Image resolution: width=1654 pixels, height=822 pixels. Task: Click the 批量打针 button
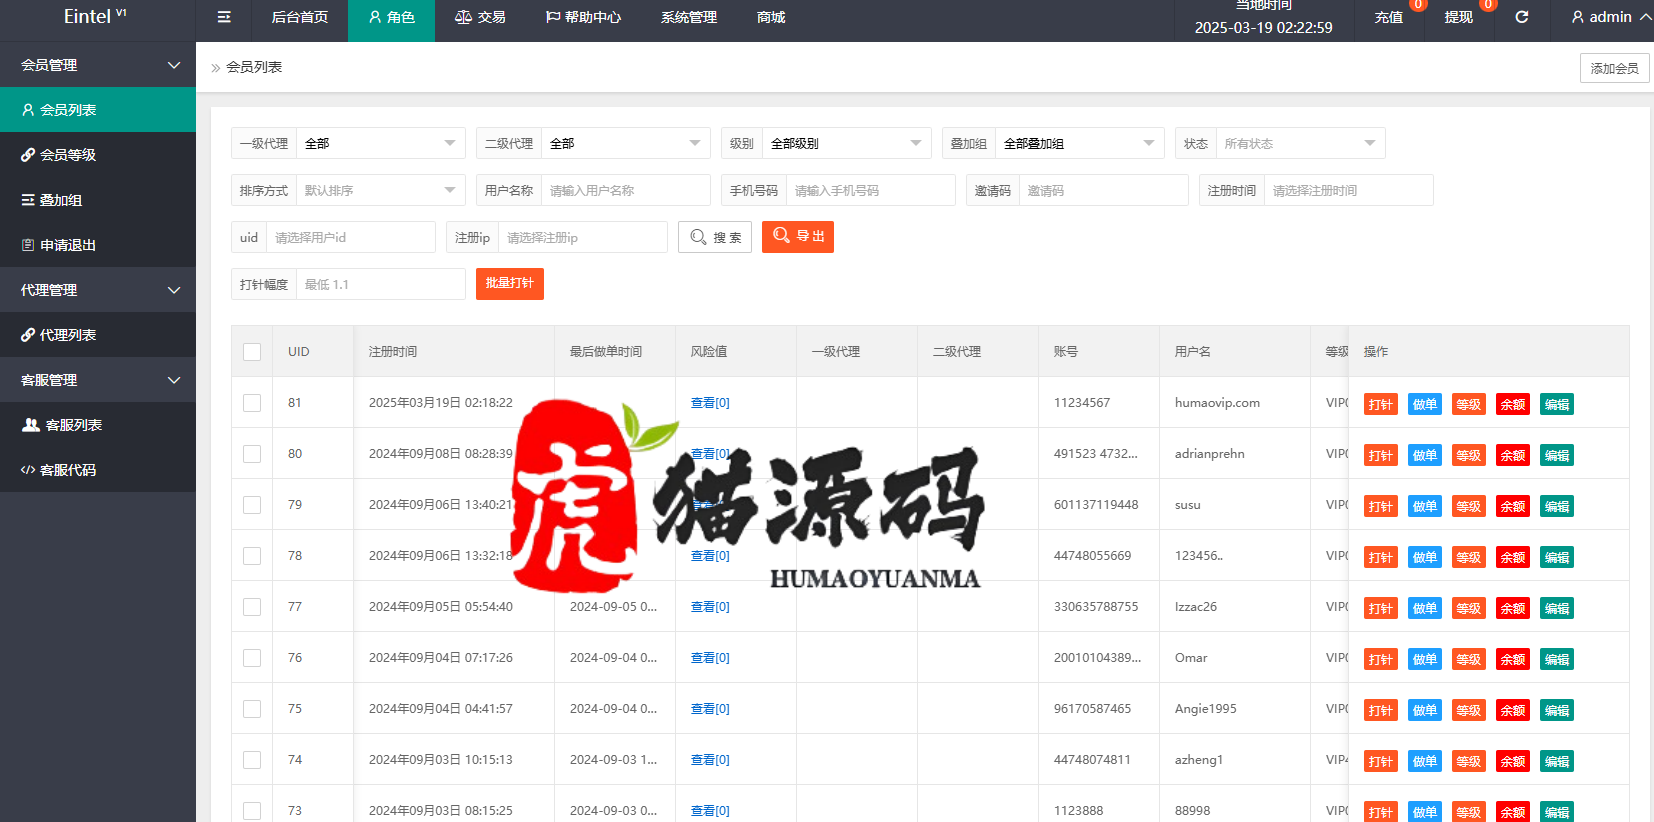pos(510,284)
